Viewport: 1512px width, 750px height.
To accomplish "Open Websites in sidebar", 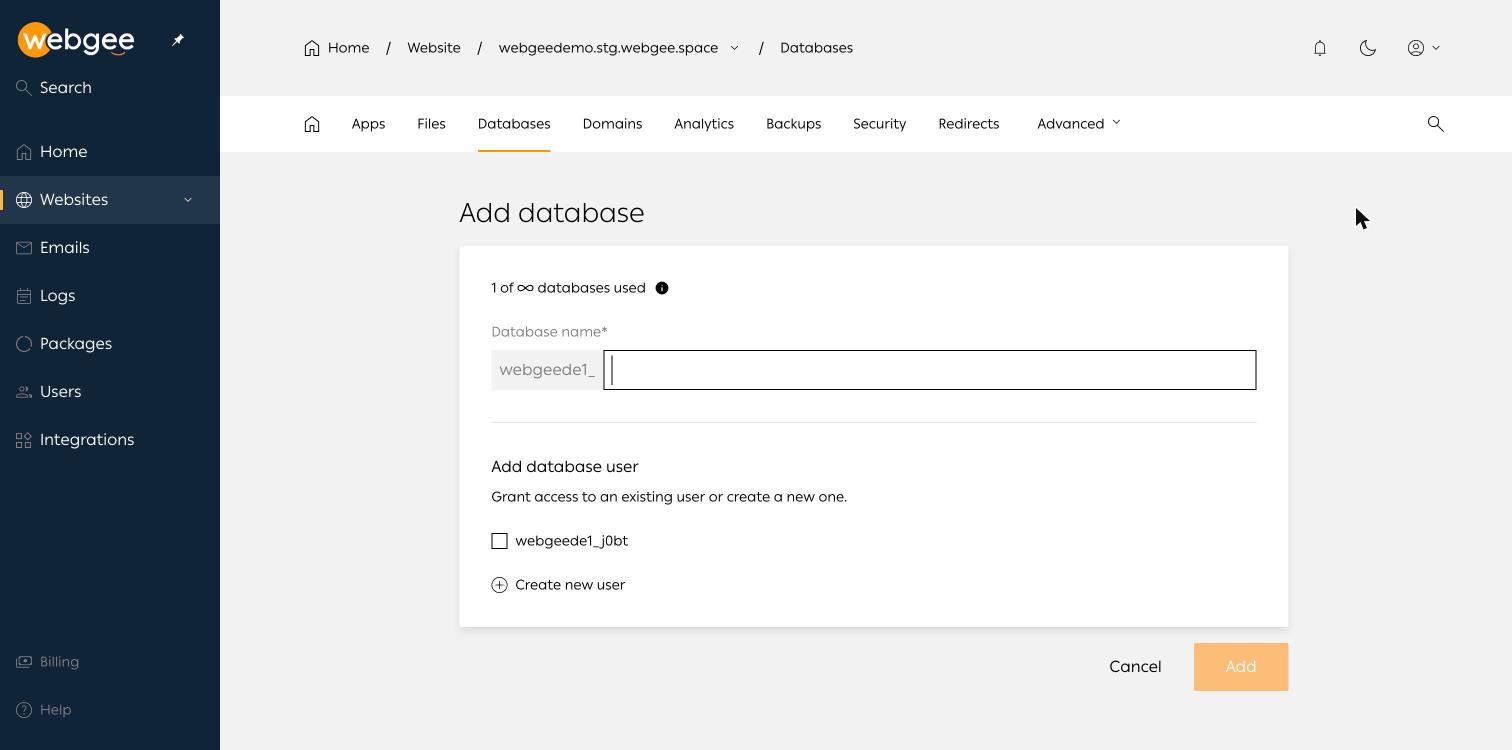I will pyautogui.click(x=110, y=200).
